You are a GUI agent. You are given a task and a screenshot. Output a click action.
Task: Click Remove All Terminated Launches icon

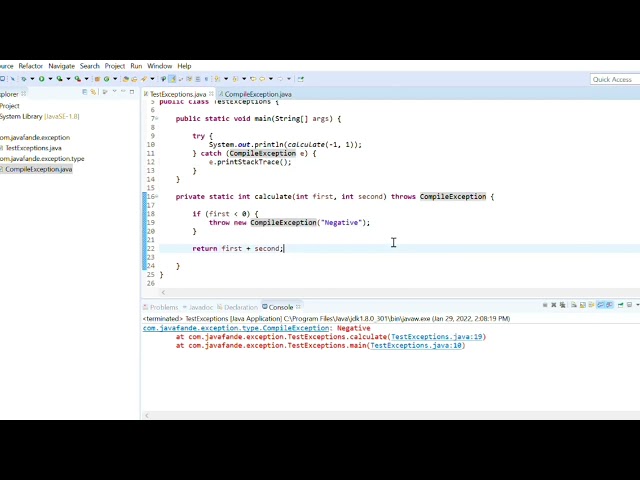coord(562,305)
